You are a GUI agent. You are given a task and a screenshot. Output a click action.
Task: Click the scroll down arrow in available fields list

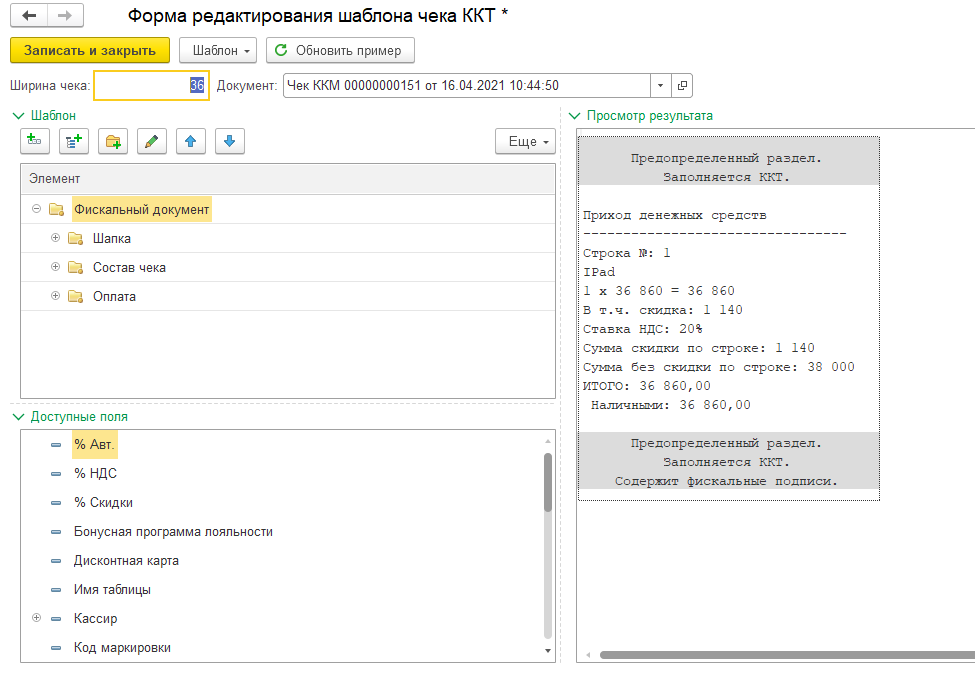pyautogui.click(x=548, y=651)
